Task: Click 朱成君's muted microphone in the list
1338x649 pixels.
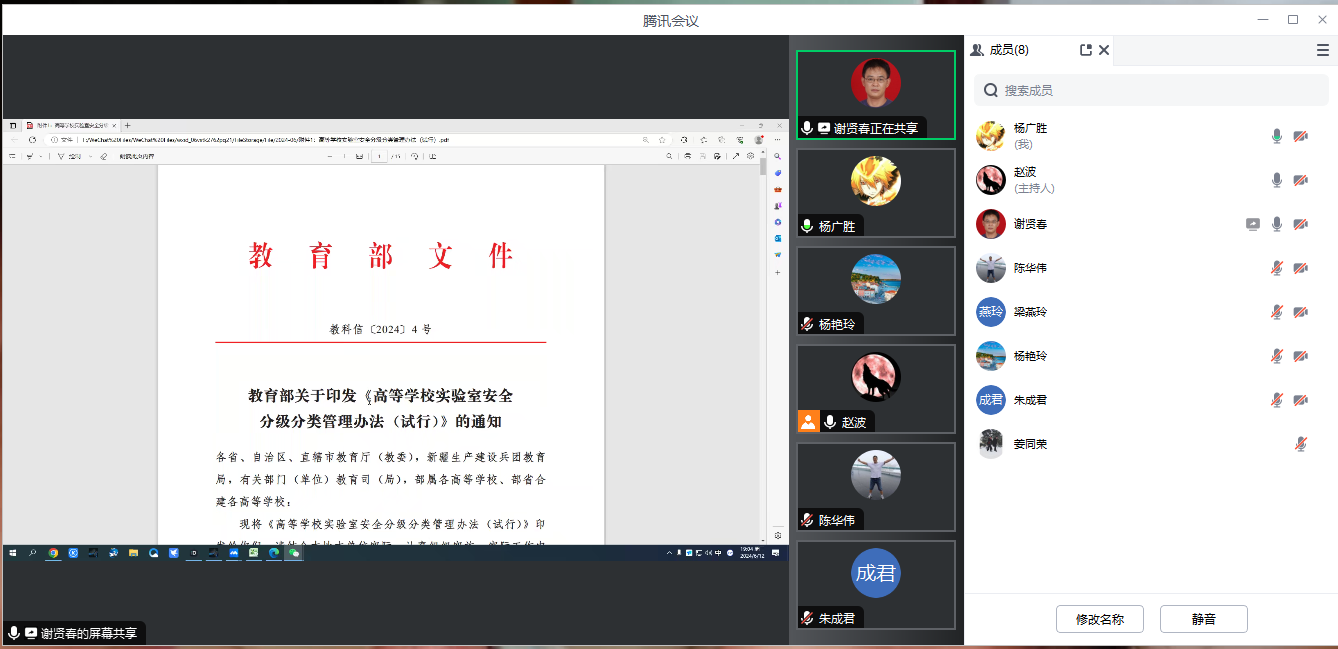Action: [x=1277, y=400]
